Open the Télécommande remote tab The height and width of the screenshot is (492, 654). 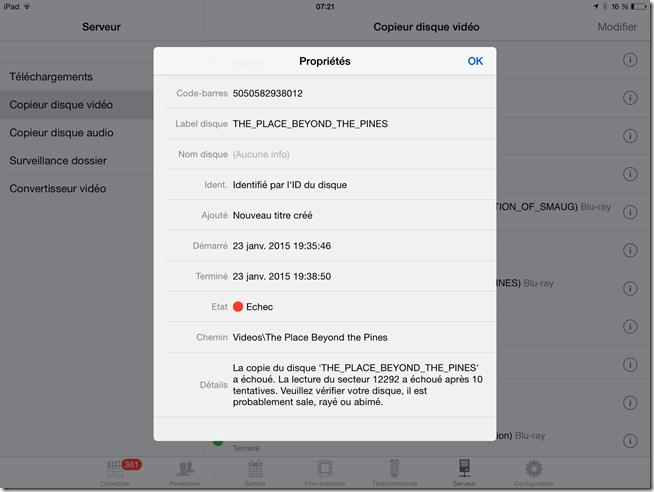click(395, 473)
